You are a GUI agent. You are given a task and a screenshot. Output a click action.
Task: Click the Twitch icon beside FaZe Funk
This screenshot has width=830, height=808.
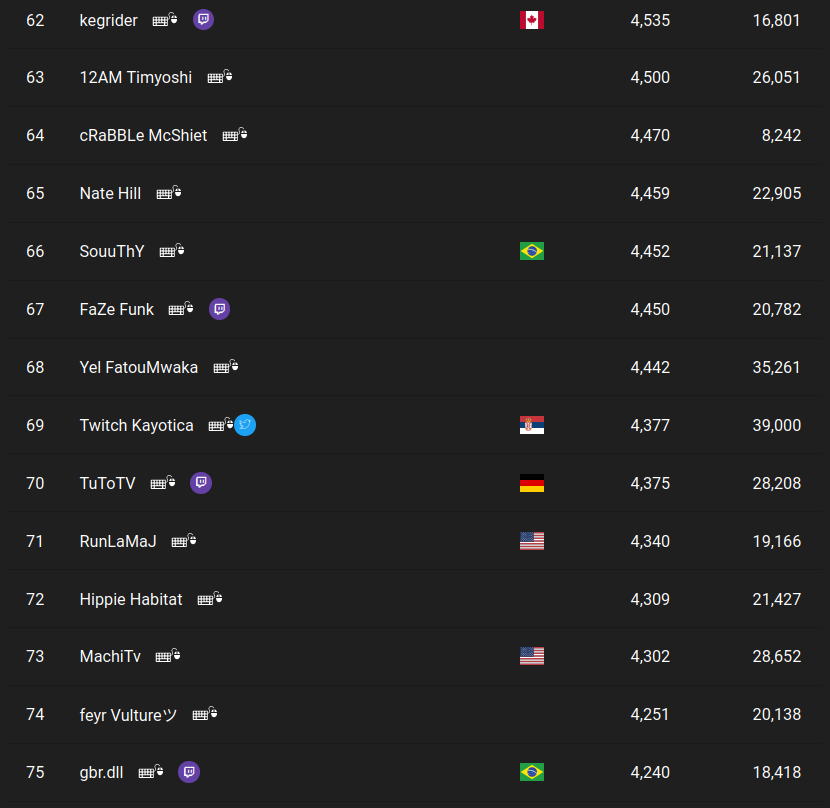tap(220, 309)
